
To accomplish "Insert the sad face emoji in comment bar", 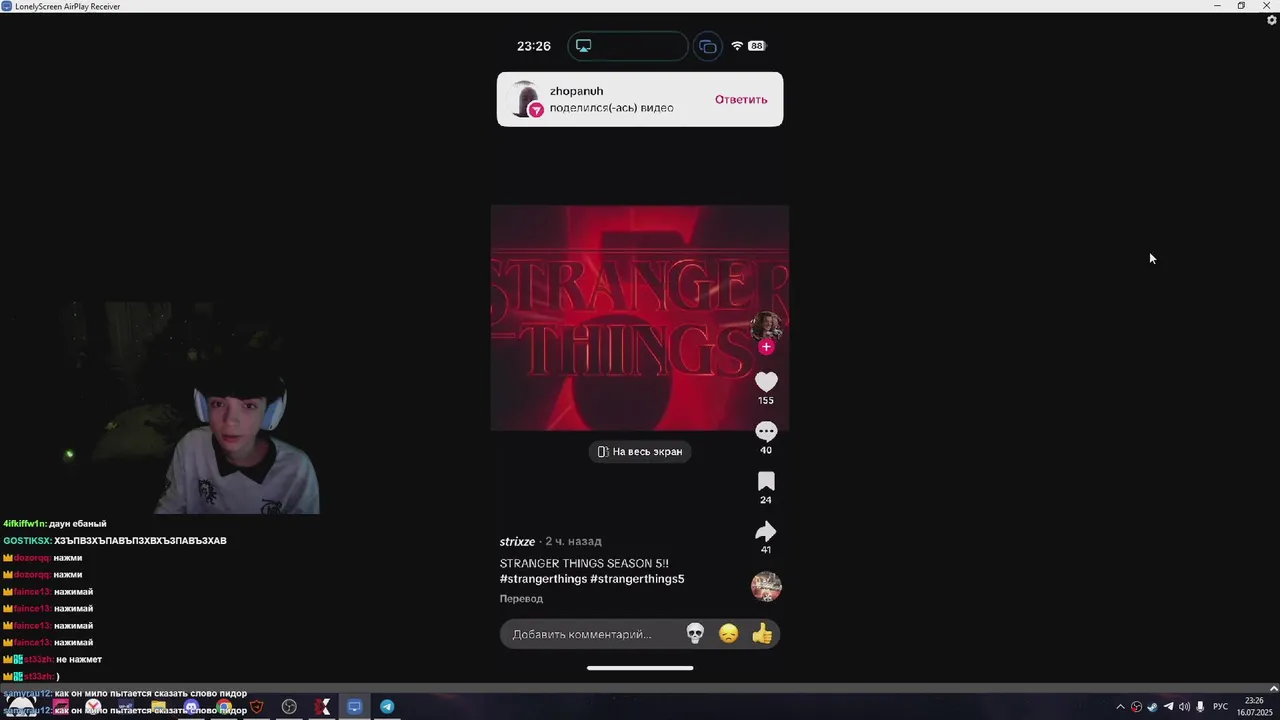I will tap(729, 633).
